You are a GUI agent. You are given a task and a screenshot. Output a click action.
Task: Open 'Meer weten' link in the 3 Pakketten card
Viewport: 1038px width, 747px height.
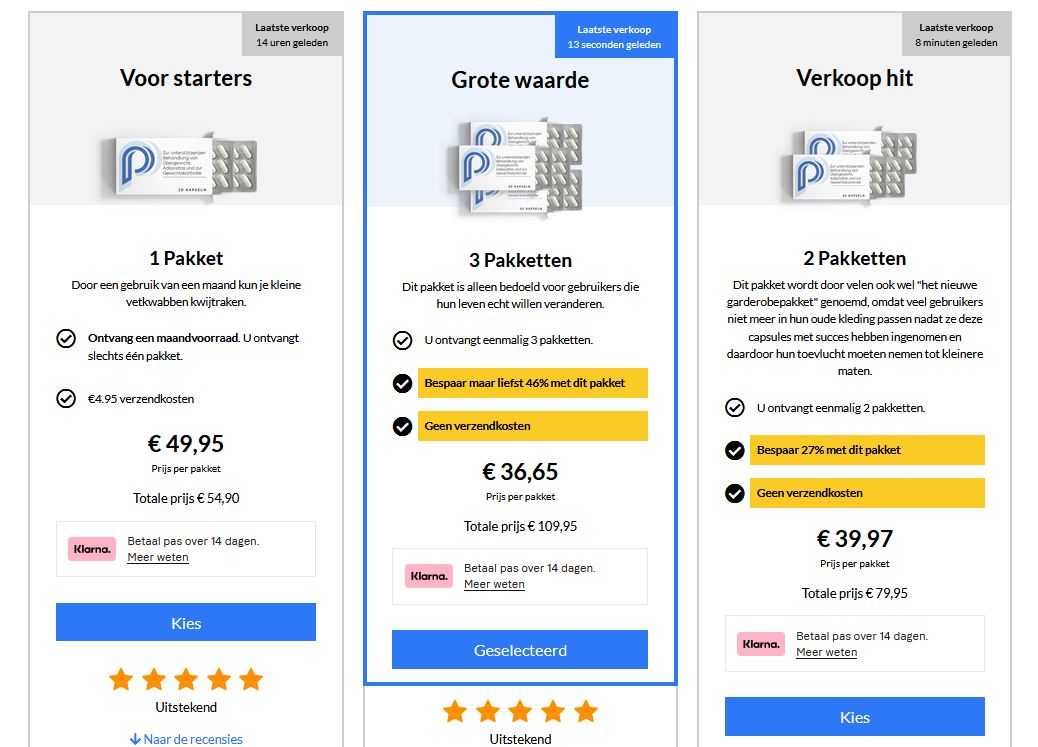[x=494, y=584]
